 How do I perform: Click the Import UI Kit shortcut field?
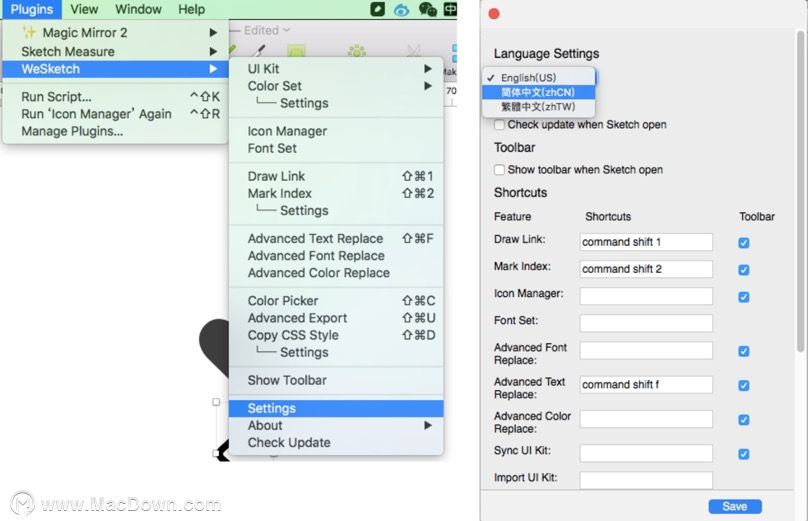pyautogui.click(x=646, y=480)
